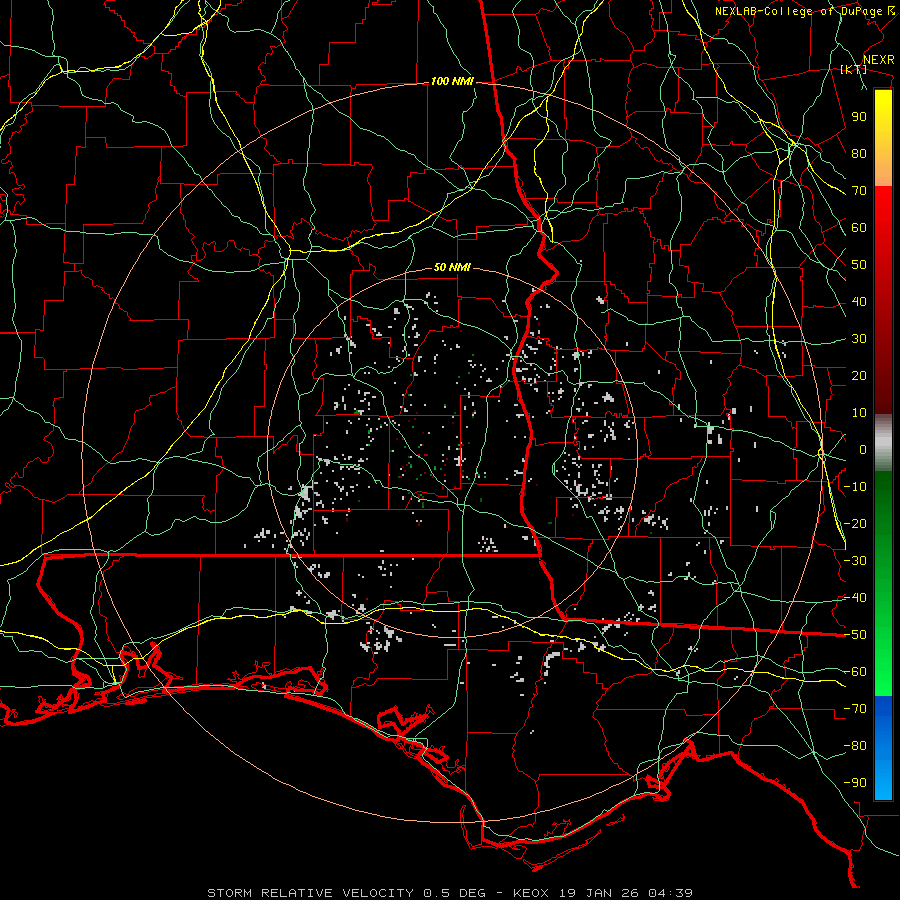The height and width of the screenshot is (900, 900).
Task: Select the -40 value on the velocity scale
Action: [855, 598]
